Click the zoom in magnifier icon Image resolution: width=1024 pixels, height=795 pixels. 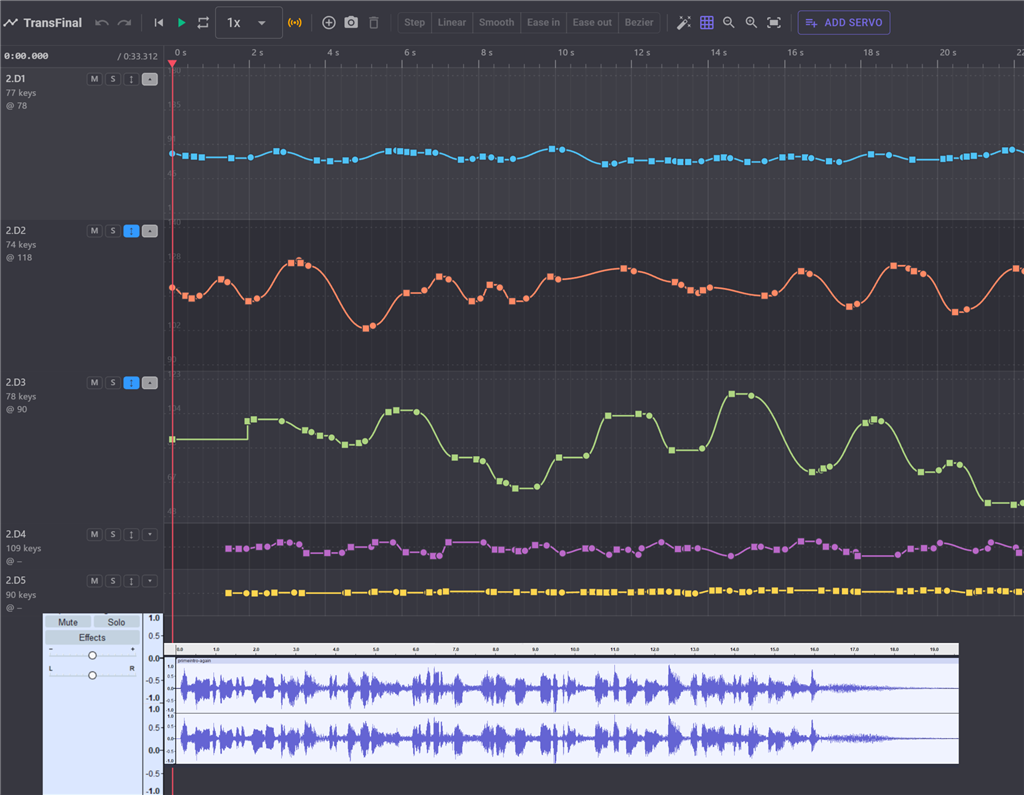(x=751, y=23)
